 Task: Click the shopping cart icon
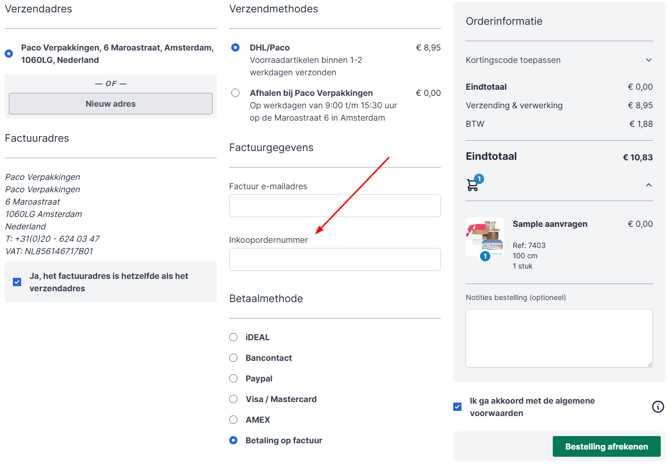(x=473, y=185)
